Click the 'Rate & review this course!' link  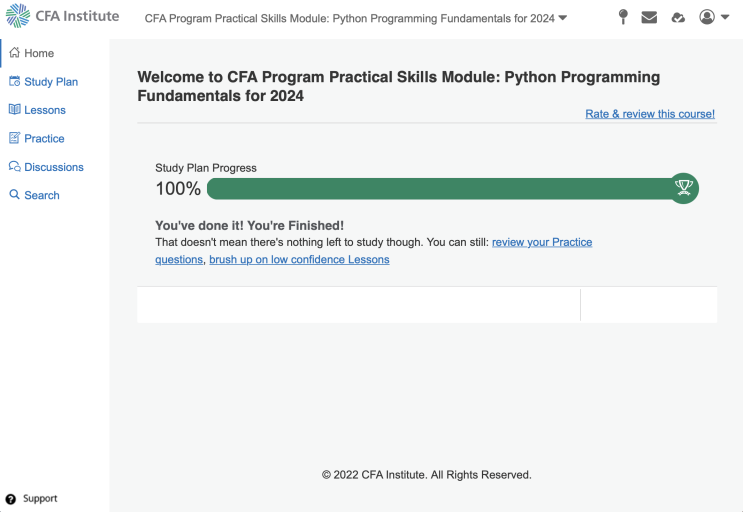tap(650, 114)
